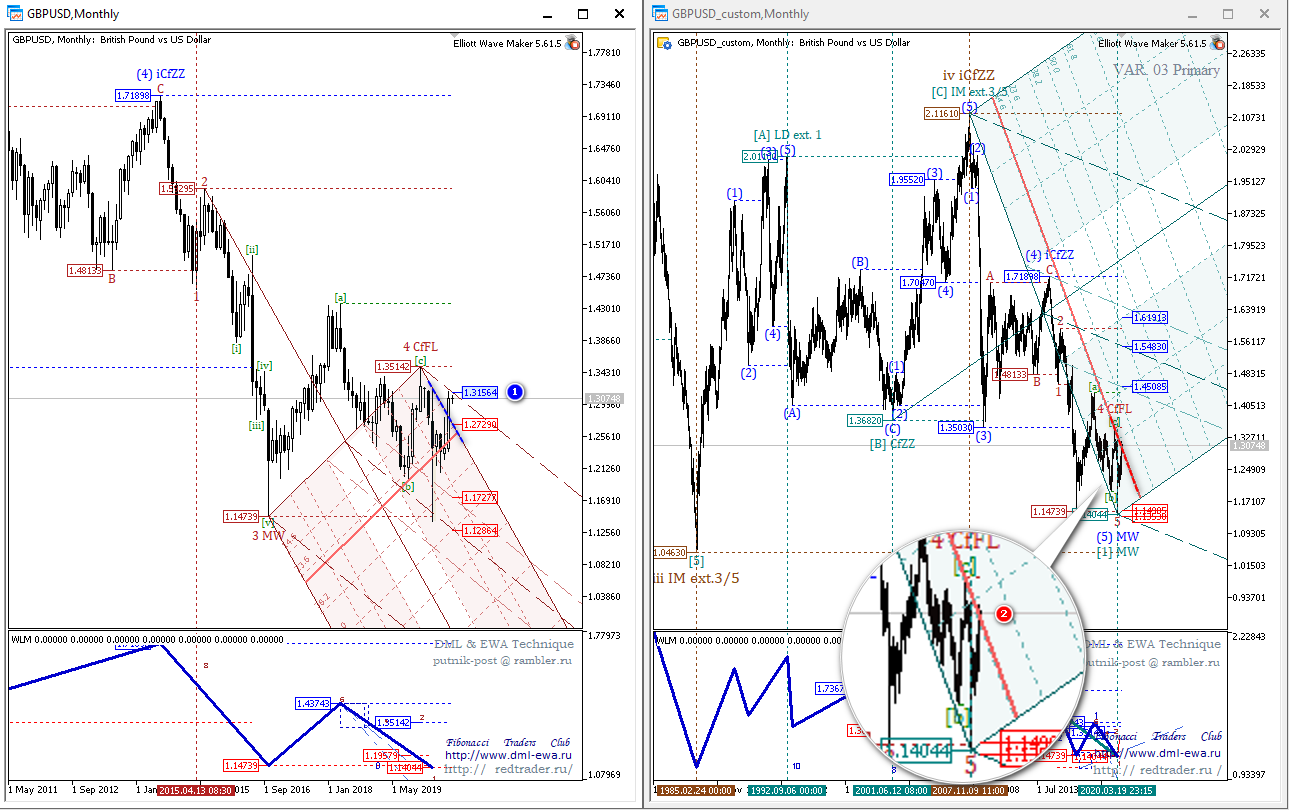Select the red 1.27290 target label
The height and width of the screenshot is (810, 1290).
pyautogui.click(x=480, y=425)
